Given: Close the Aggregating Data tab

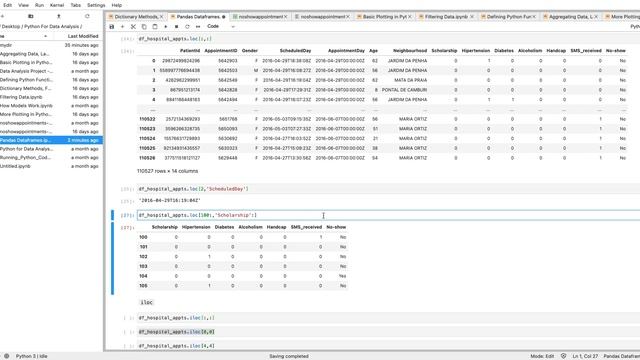Looking at the screenshot, I should (596, 17).
